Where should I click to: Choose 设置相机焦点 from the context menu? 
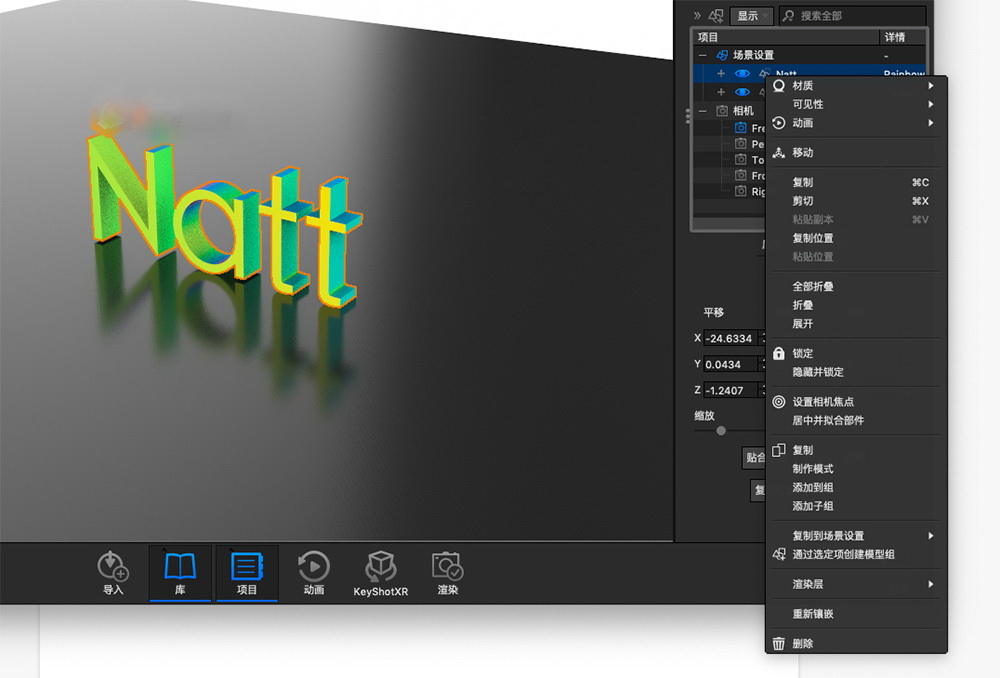click(x=823, y=402)
